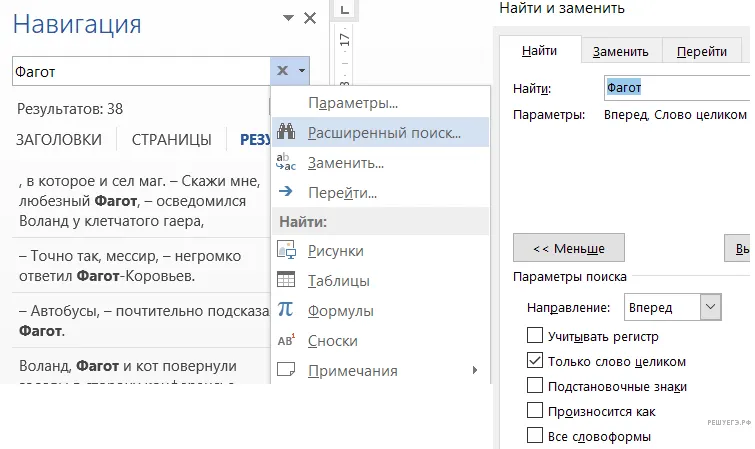Uncheck Только слово целиком
This screenshot has height=449, width=755.
click(x=535, y=360)
